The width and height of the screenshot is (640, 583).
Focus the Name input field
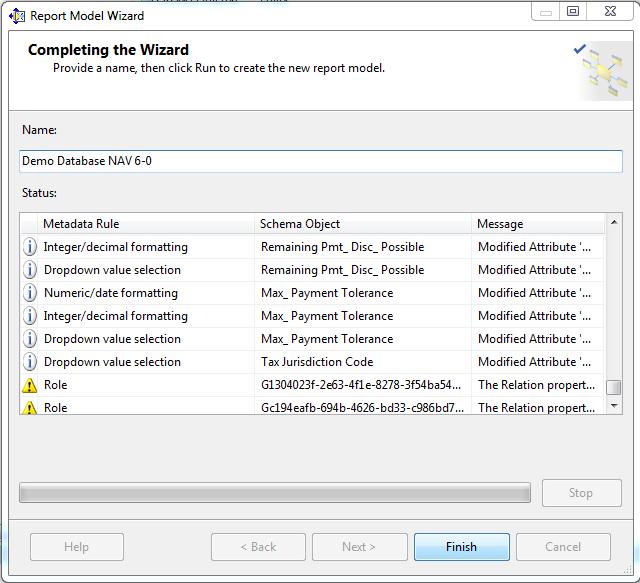[x=321, y=161]
